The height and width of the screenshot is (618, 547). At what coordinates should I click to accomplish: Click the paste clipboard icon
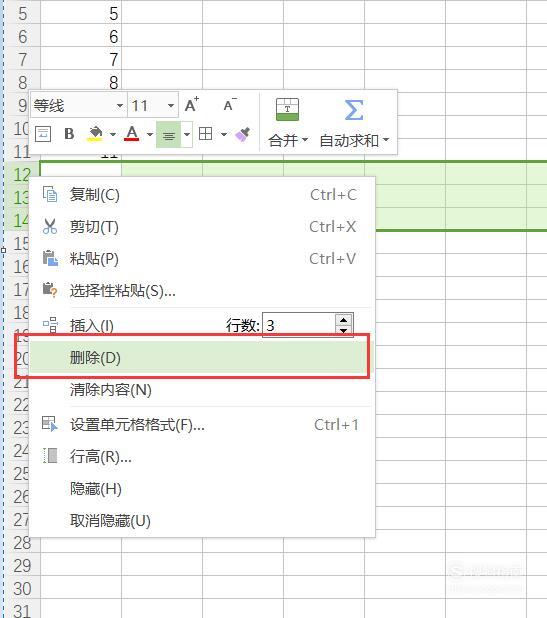[x=50, y=258]
